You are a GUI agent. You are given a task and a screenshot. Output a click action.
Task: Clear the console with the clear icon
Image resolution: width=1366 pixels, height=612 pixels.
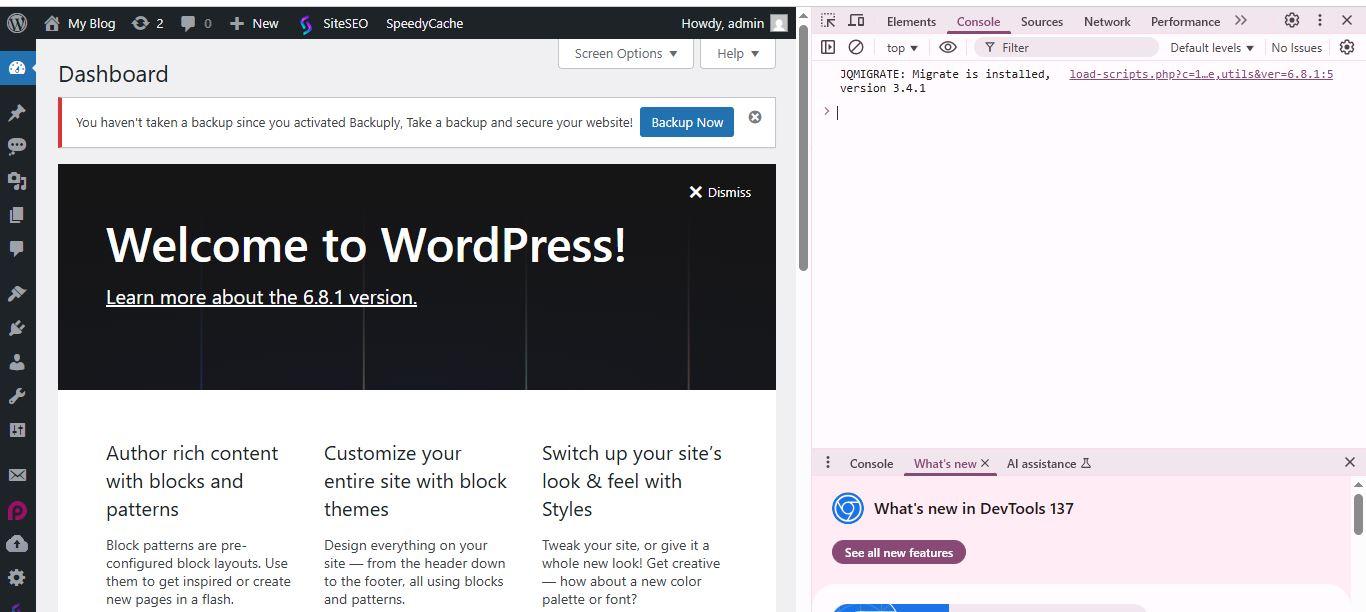click(856, 47)
